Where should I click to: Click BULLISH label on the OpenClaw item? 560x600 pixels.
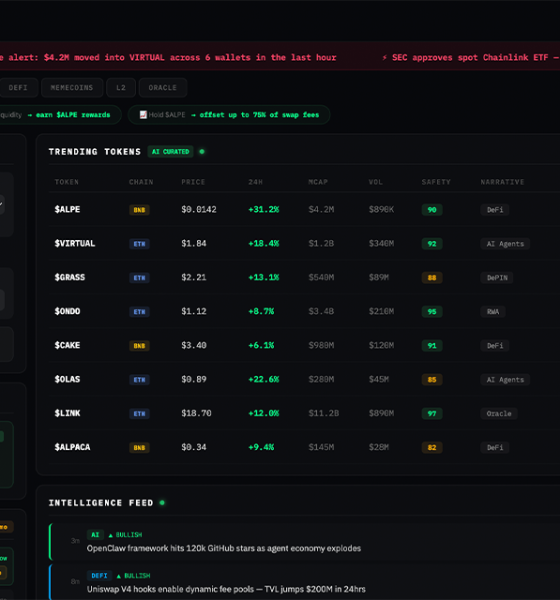pyautogui.click(x=125, y=535)
